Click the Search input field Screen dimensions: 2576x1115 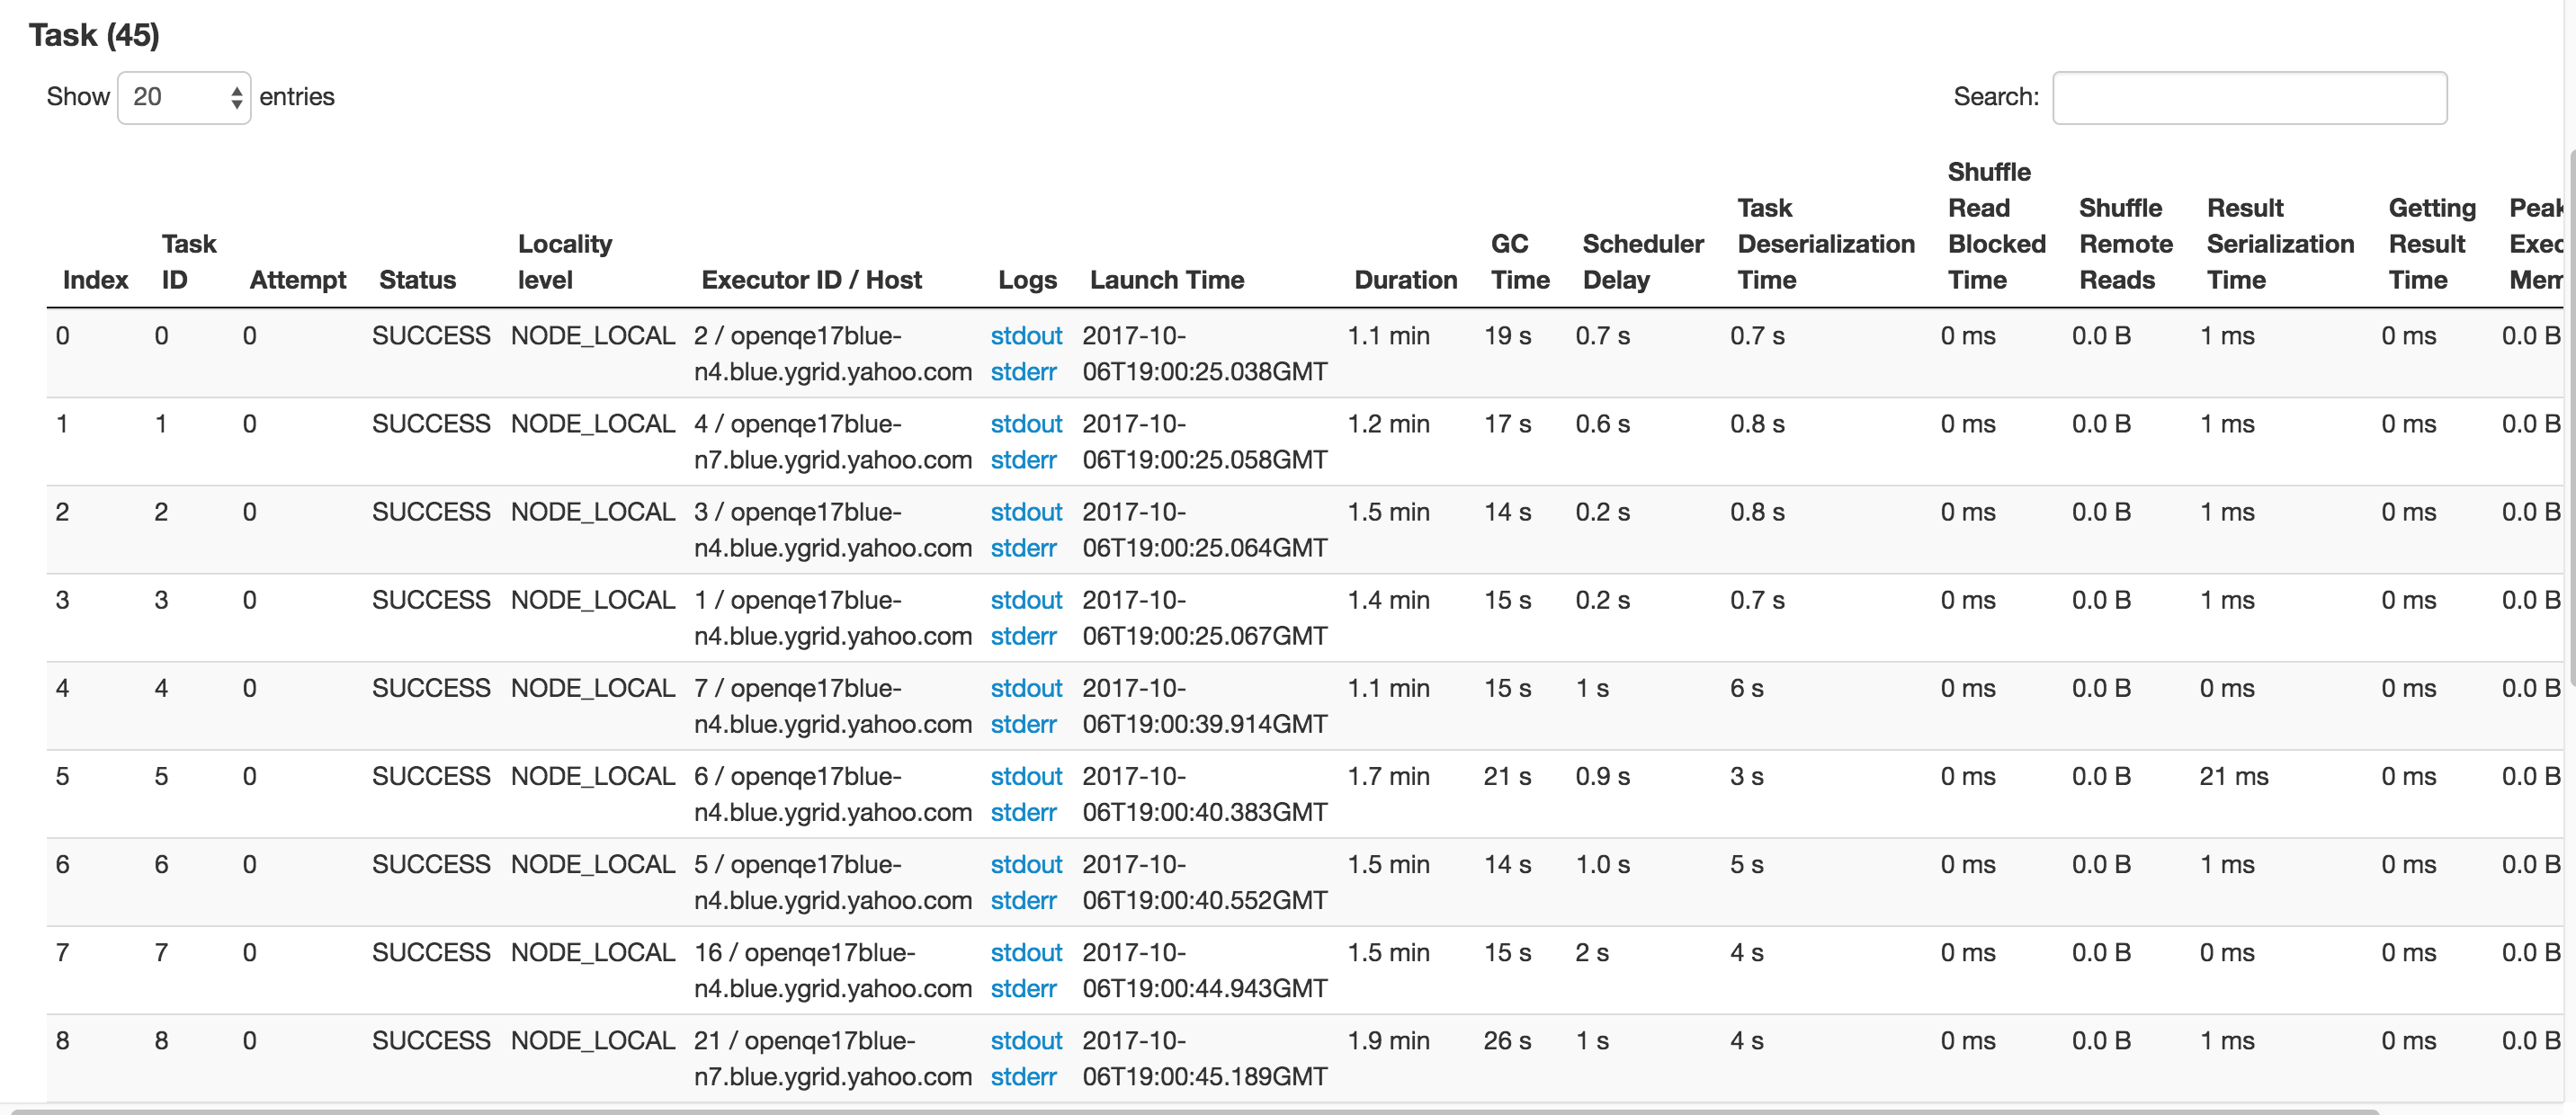(x=2249, y=97)
